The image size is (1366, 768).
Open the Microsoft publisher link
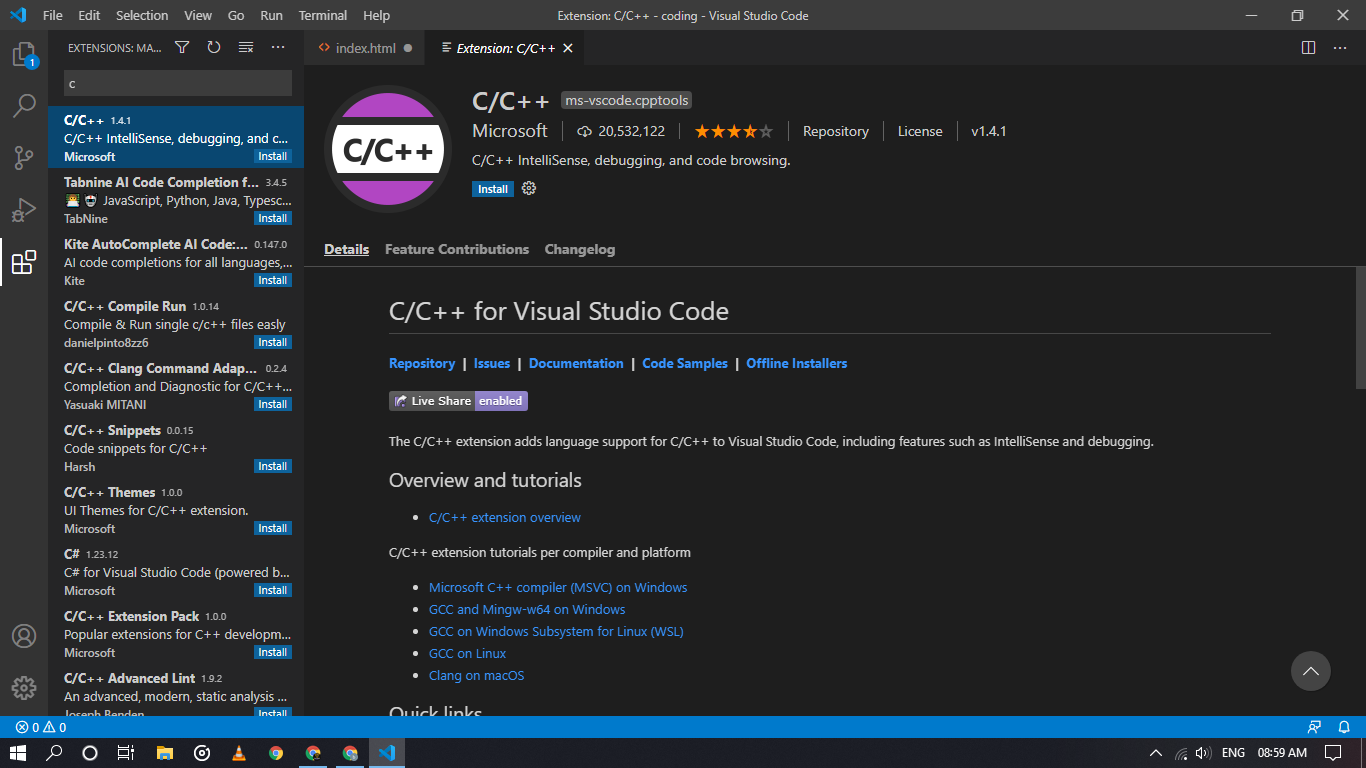(x=510, y=131)
